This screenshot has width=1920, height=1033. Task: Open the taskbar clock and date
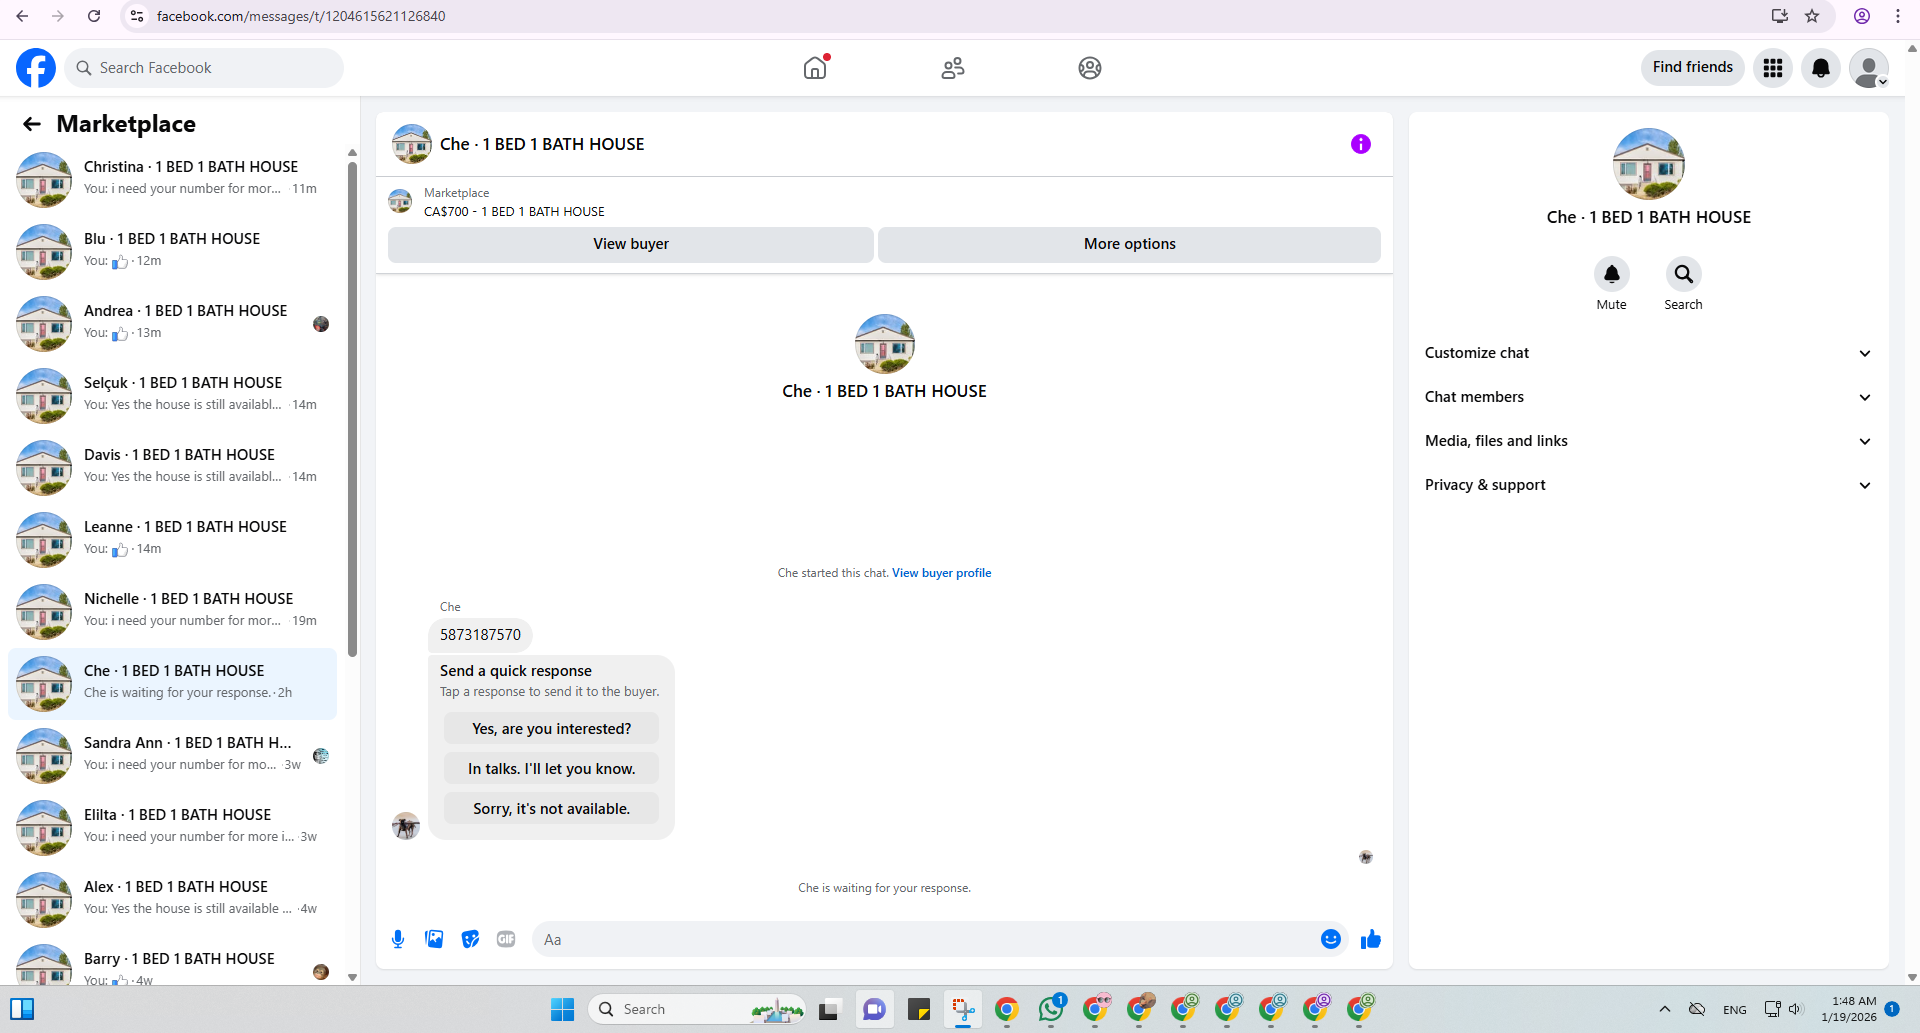click(1849, 1009)
